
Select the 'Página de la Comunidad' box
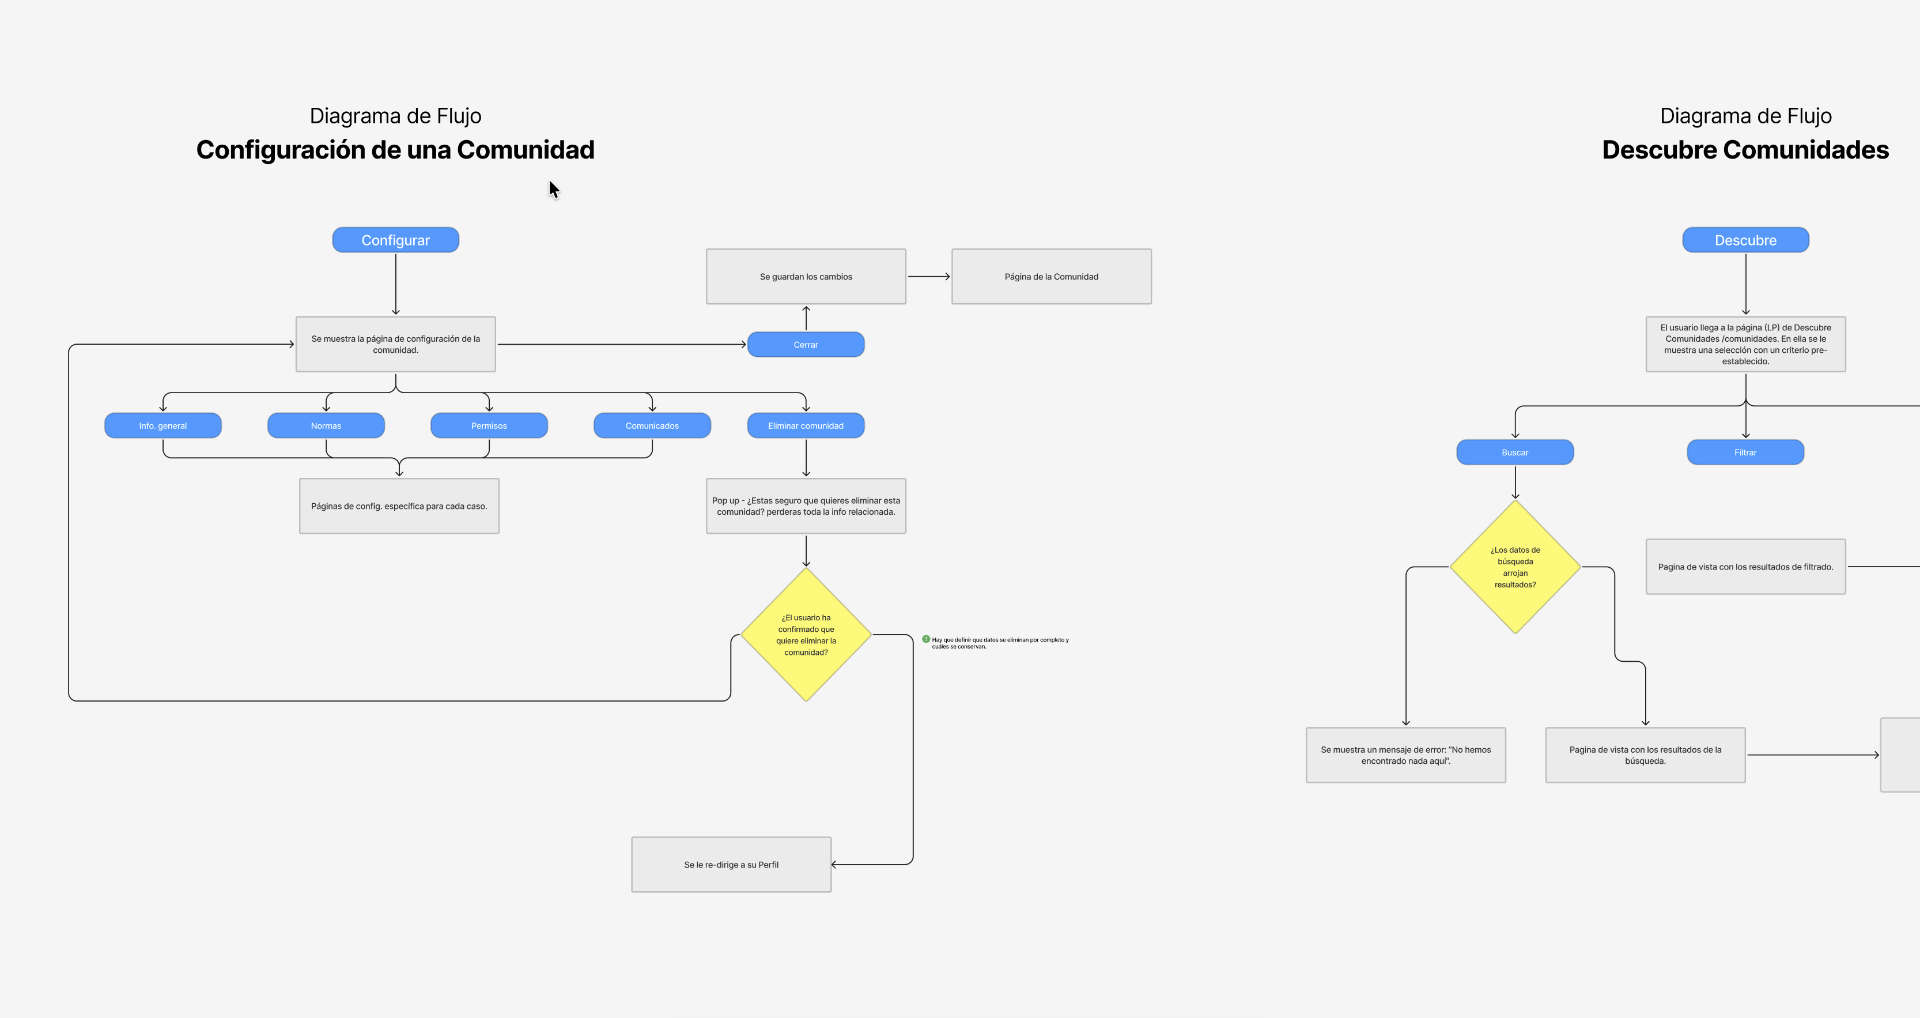(x=1051, y=277)
